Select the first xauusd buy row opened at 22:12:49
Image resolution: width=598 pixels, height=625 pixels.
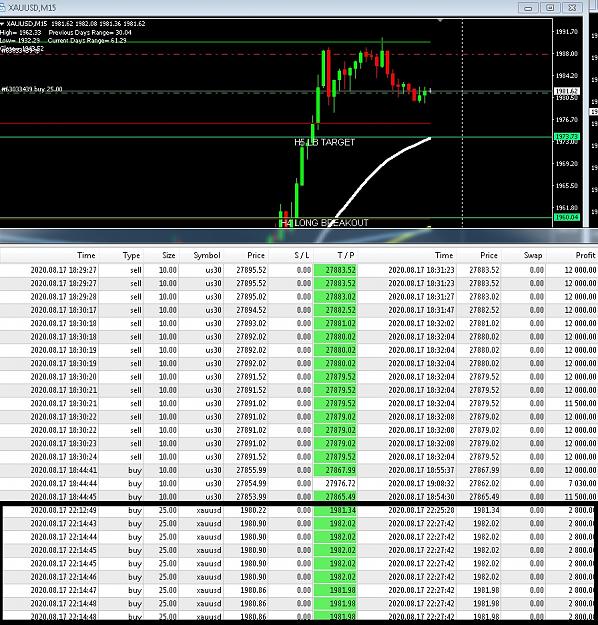coord(300,510)
